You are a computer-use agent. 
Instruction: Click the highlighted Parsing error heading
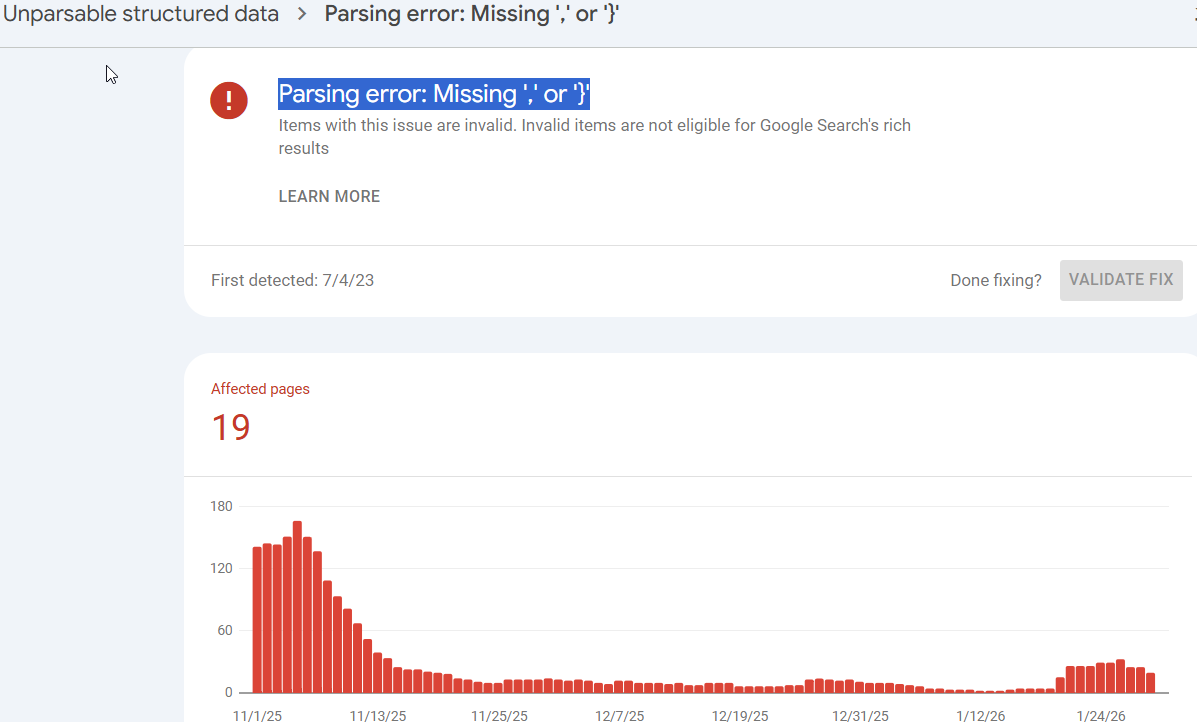[x=434, y=94]
